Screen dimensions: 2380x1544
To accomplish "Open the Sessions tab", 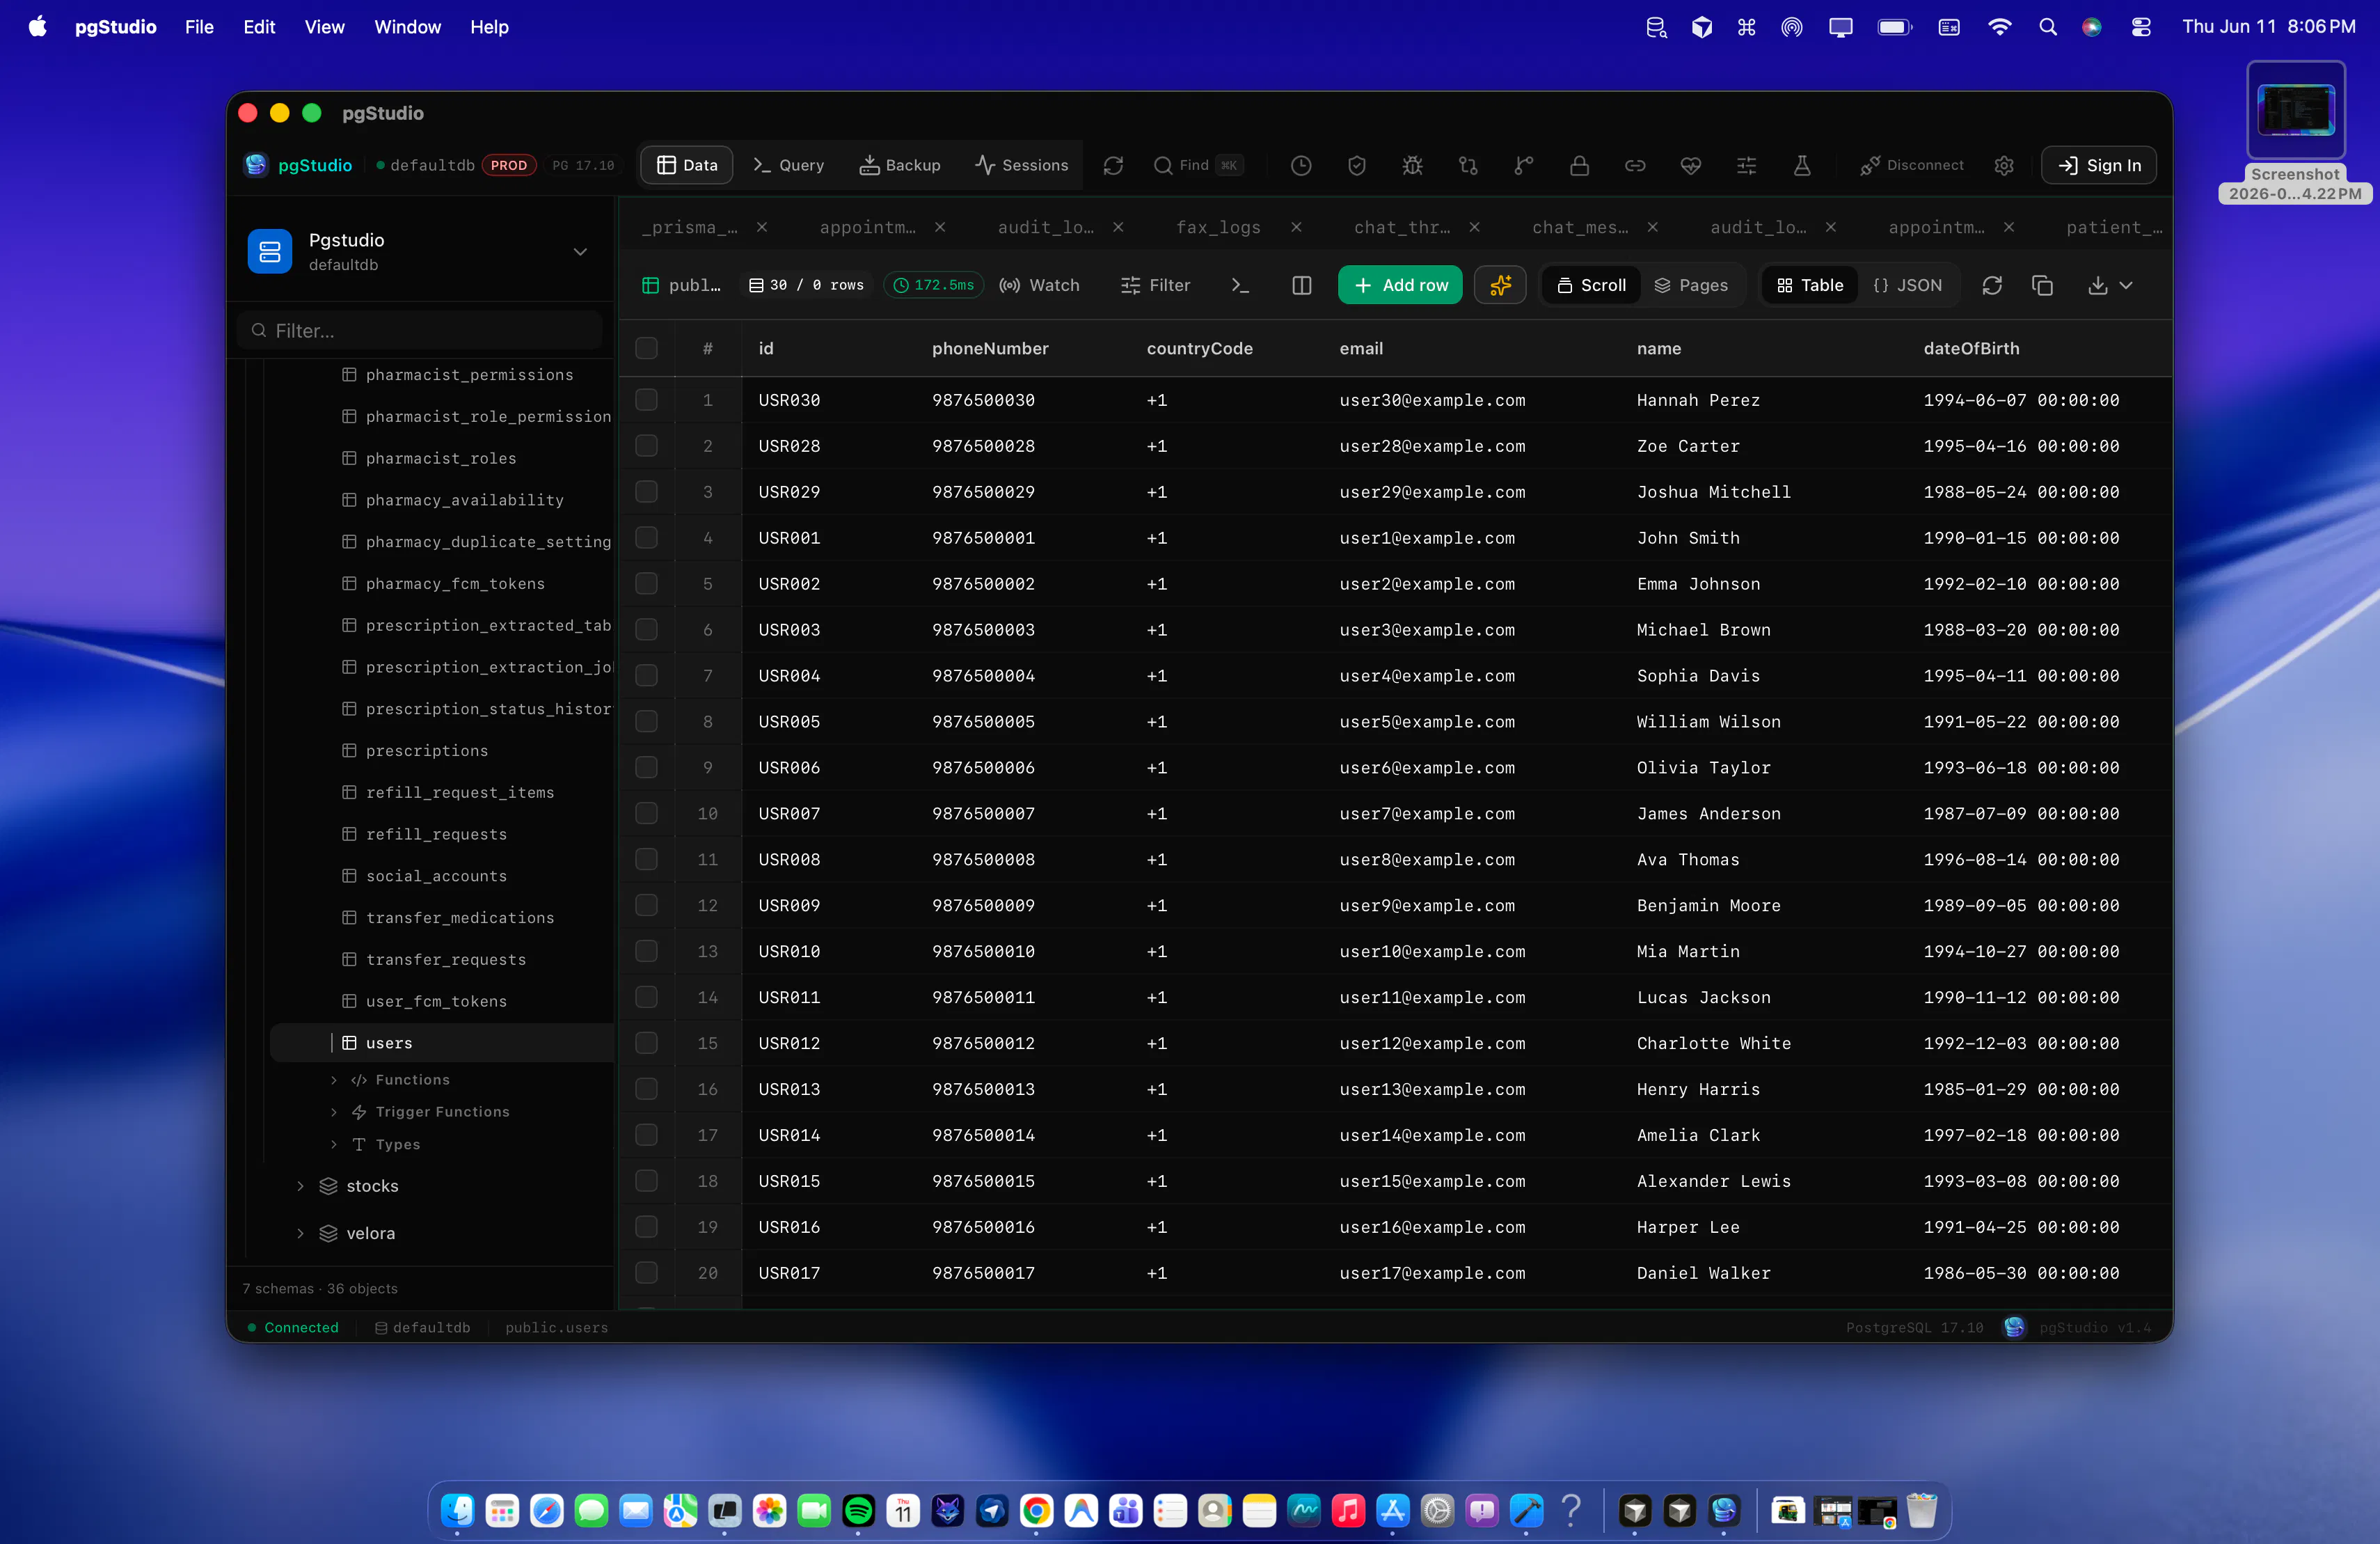I will 1021,165.
